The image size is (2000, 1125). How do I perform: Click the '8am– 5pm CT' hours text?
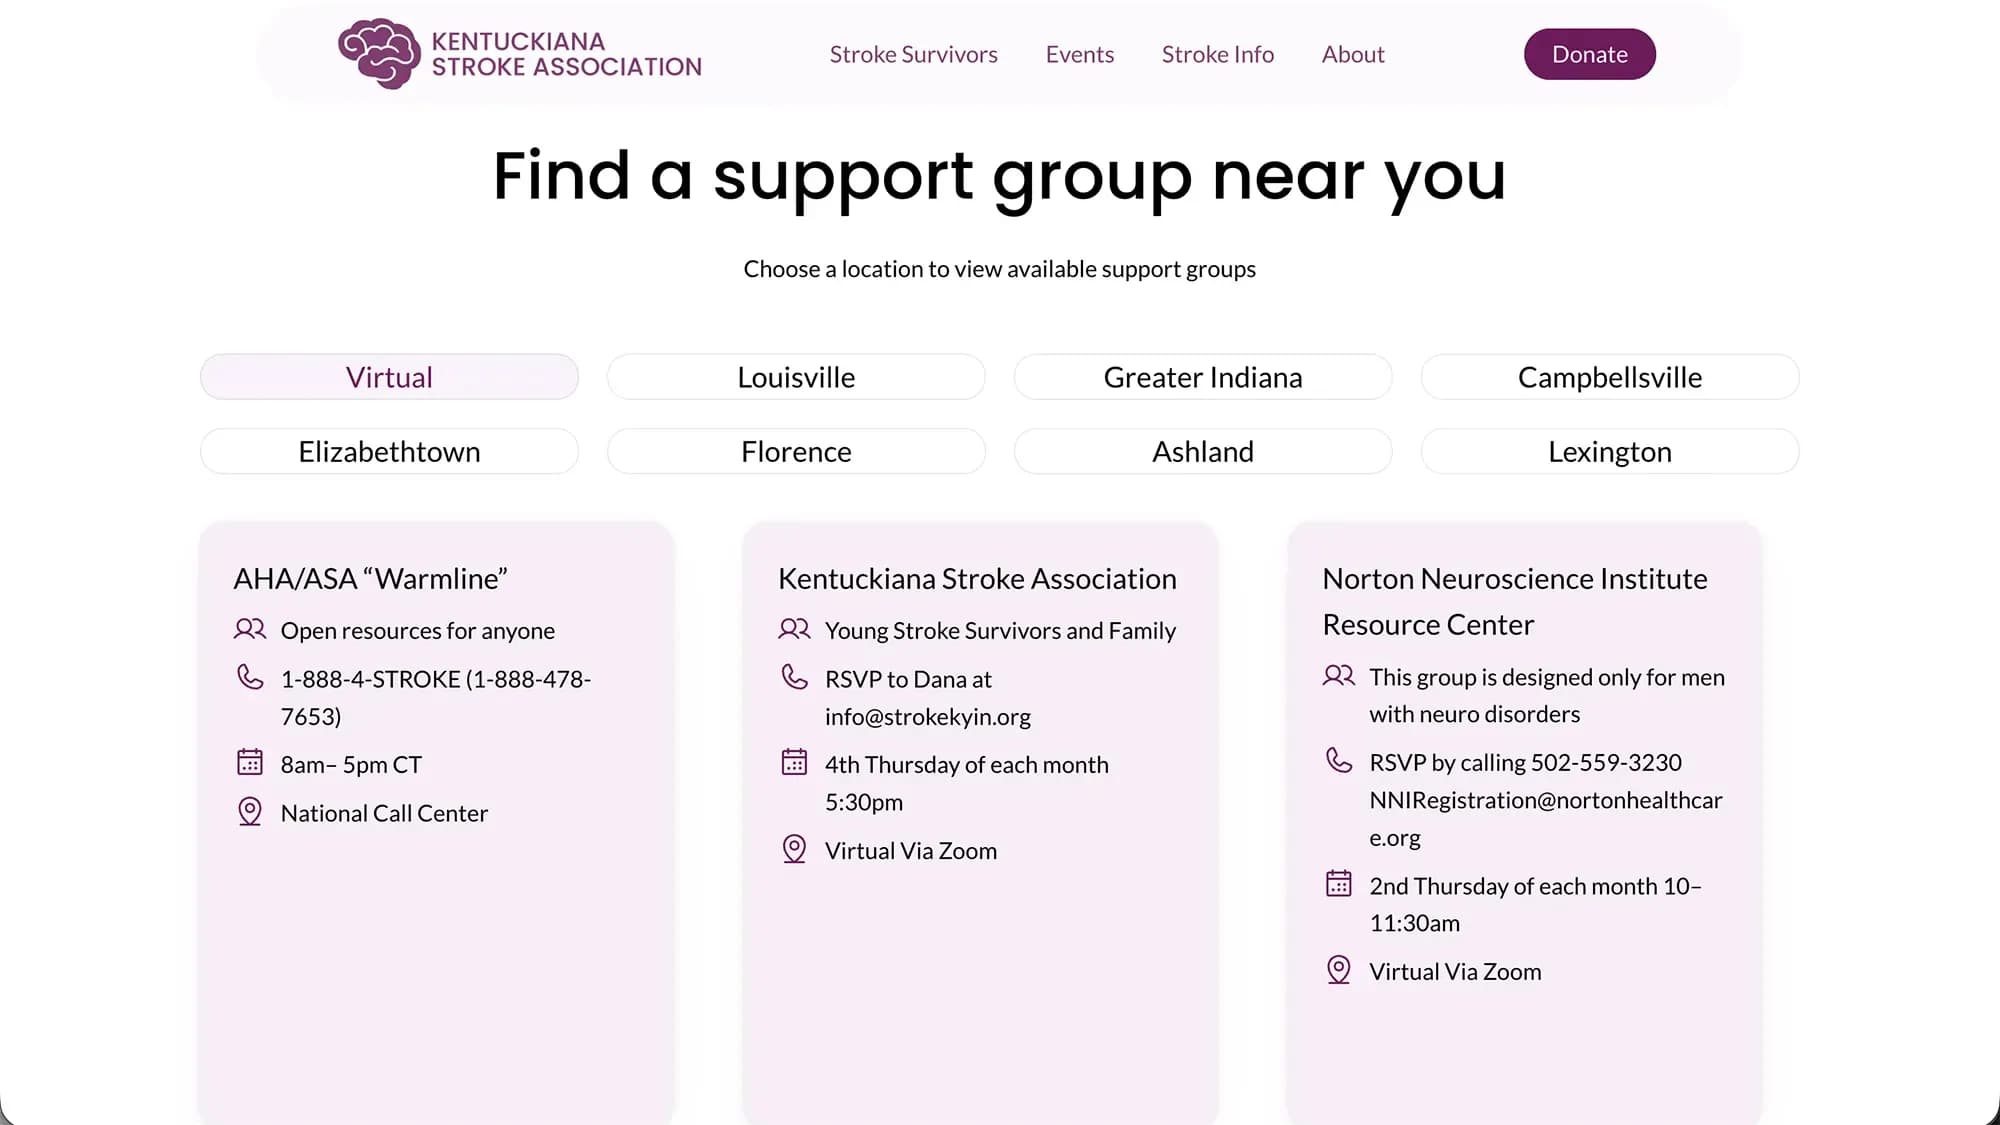click(351, 764)
